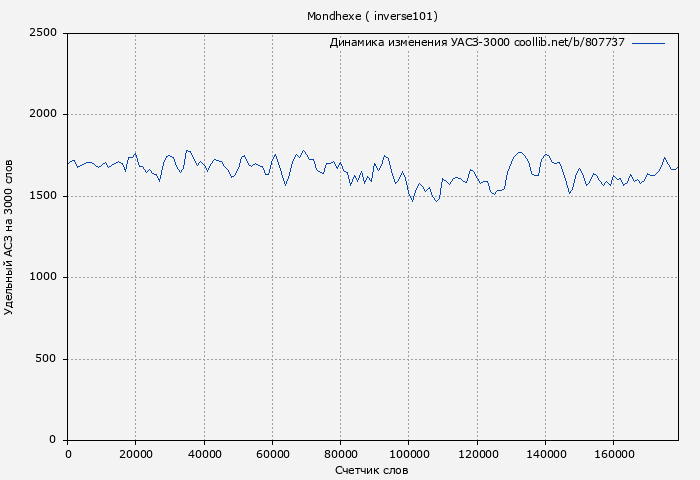The width and height of the screenshot is (700, 480).
Task: Click the 140000 tick label on the x-axis
Action: 545,454
